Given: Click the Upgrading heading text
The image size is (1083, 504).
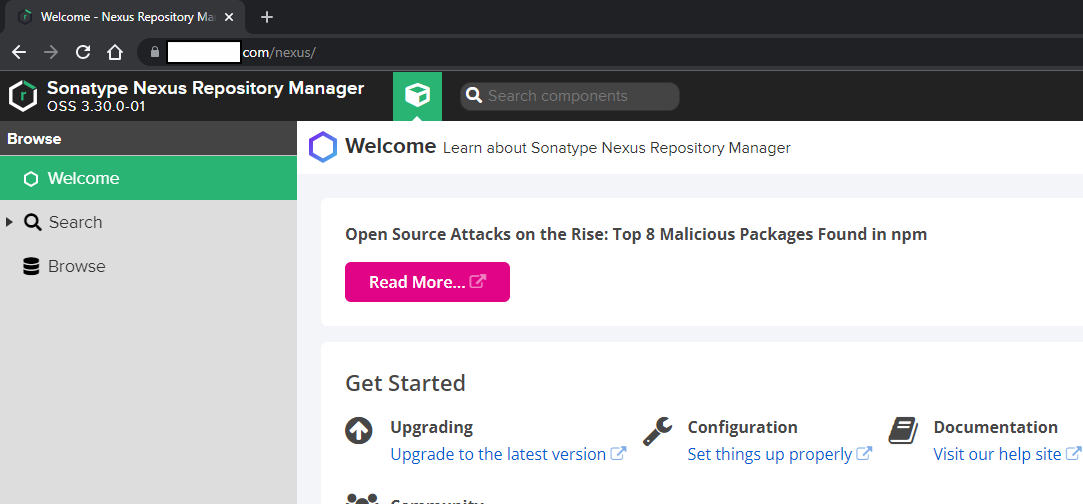Looking at the screenshot, I should (432, 427).
